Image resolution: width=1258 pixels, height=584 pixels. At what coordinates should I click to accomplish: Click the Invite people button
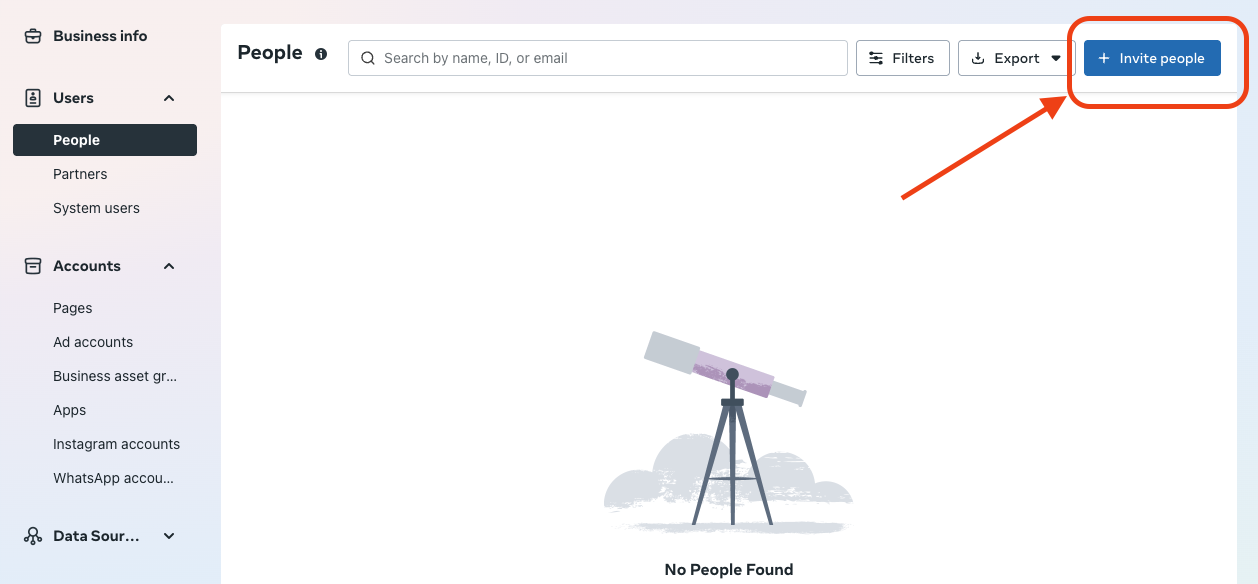pyautogui.click(x=1152, y=58)
